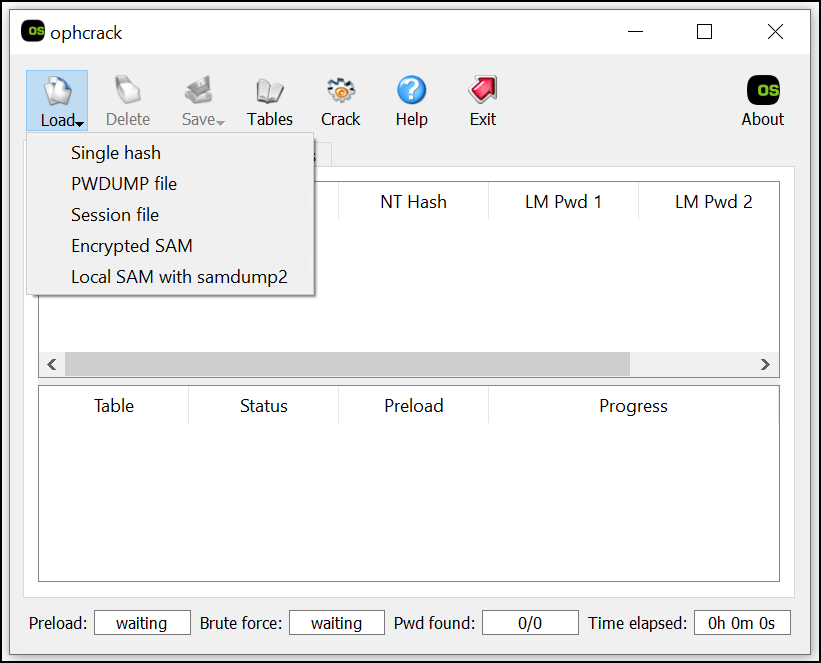Select Local SAM with samdump2
821x663 pixels.
170,277
